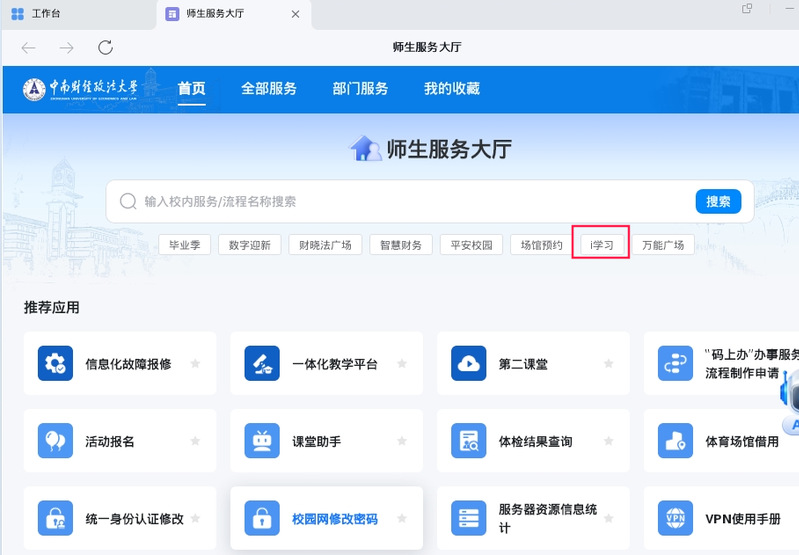Toggle the star on 一体化教学平台
The width and height of the screenshot is (799, 555).
click(402, 364)
